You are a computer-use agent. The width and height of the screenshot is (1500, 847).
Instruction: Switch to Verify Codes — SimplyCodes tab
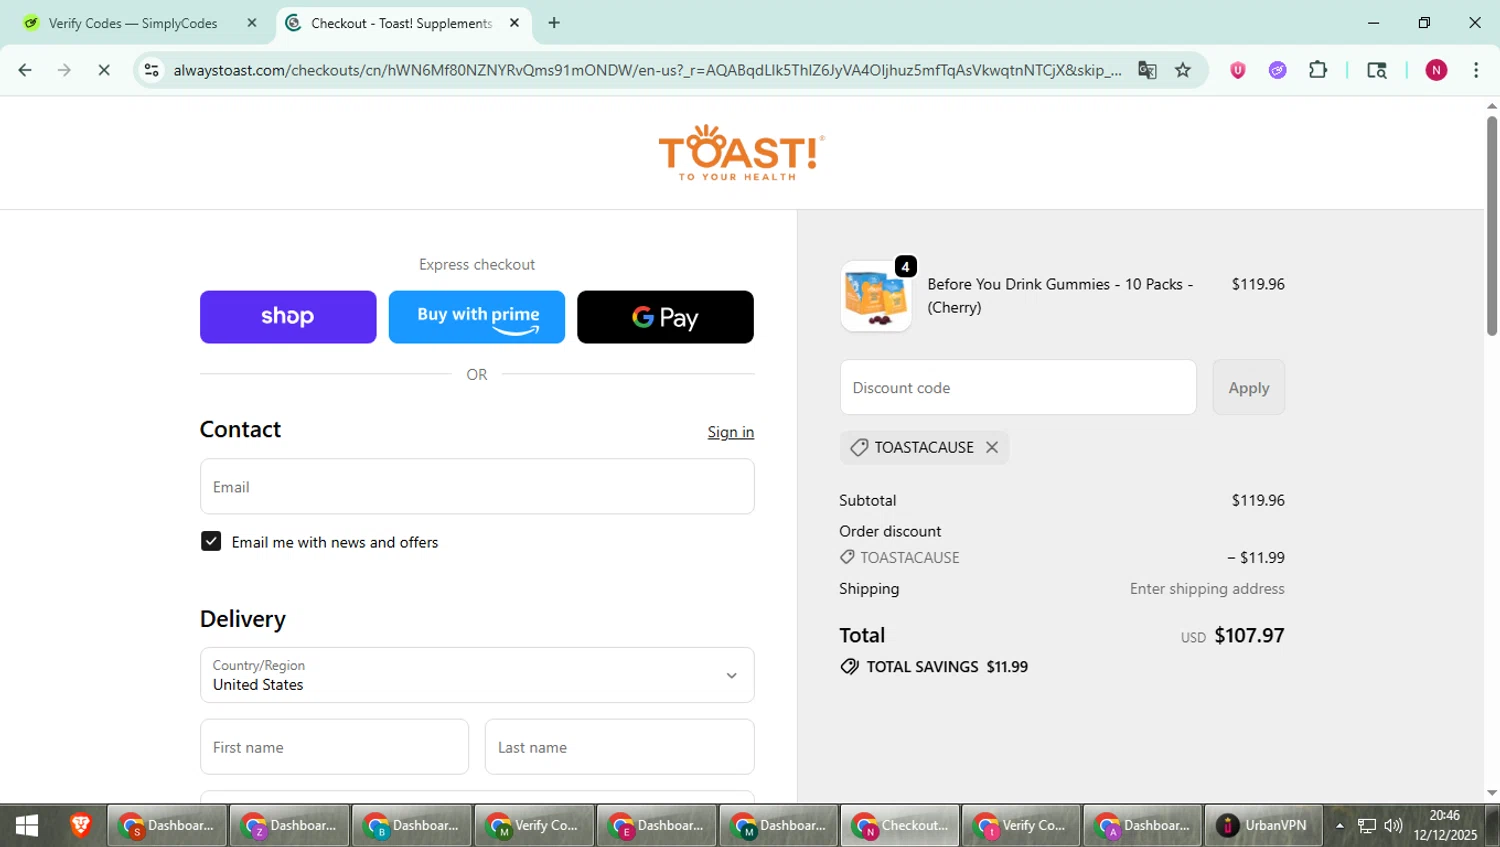tap(133, 23)
